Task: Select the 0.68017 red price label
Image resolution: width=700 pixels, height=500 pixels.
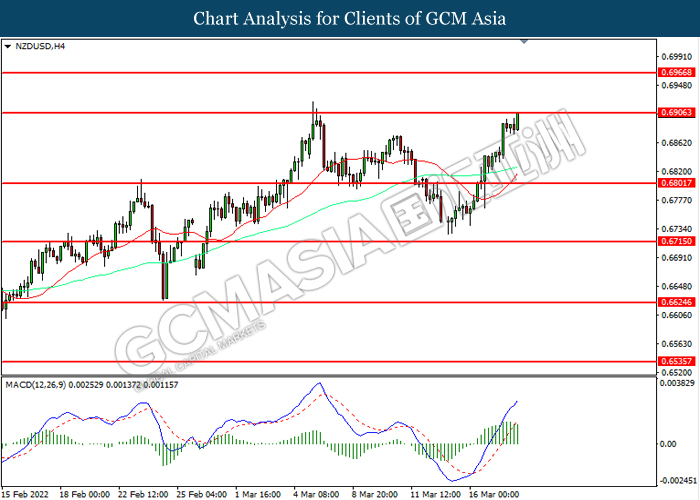Action: pyautogui.click(x=676, y=183)
